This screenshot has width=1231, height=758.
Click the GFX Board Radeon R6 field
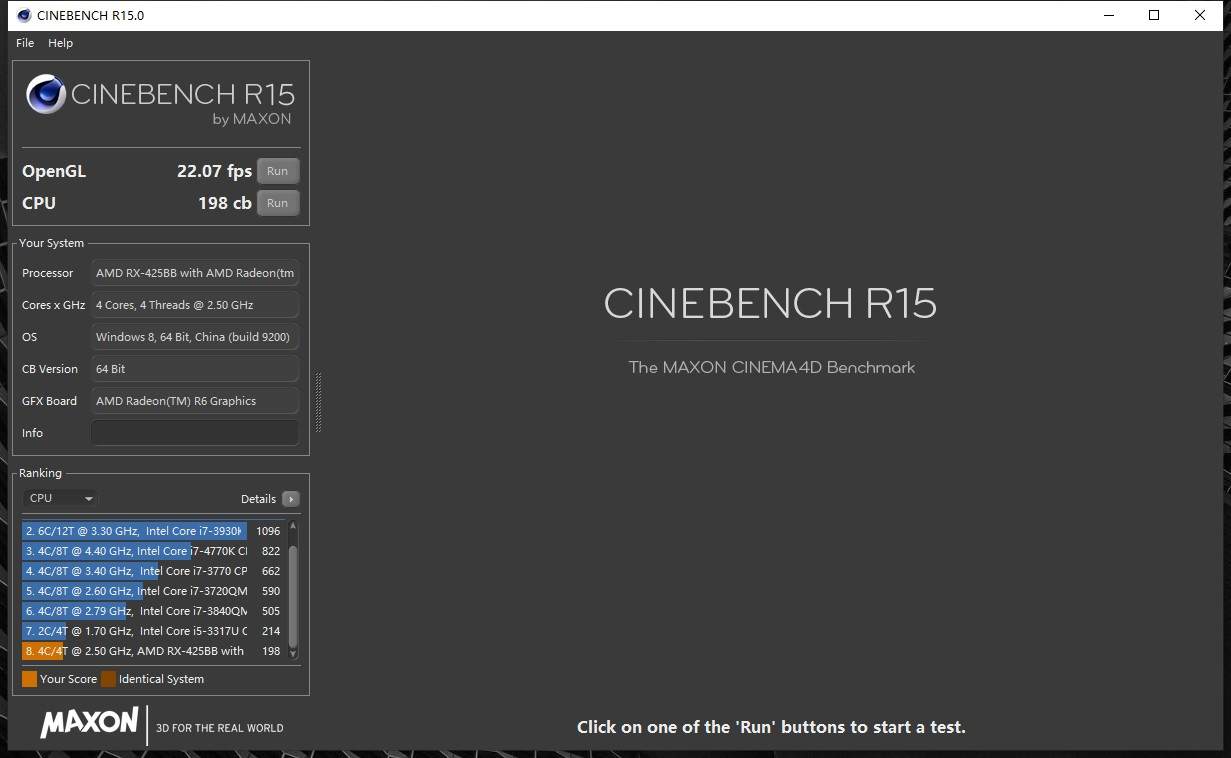pos(195,401)
